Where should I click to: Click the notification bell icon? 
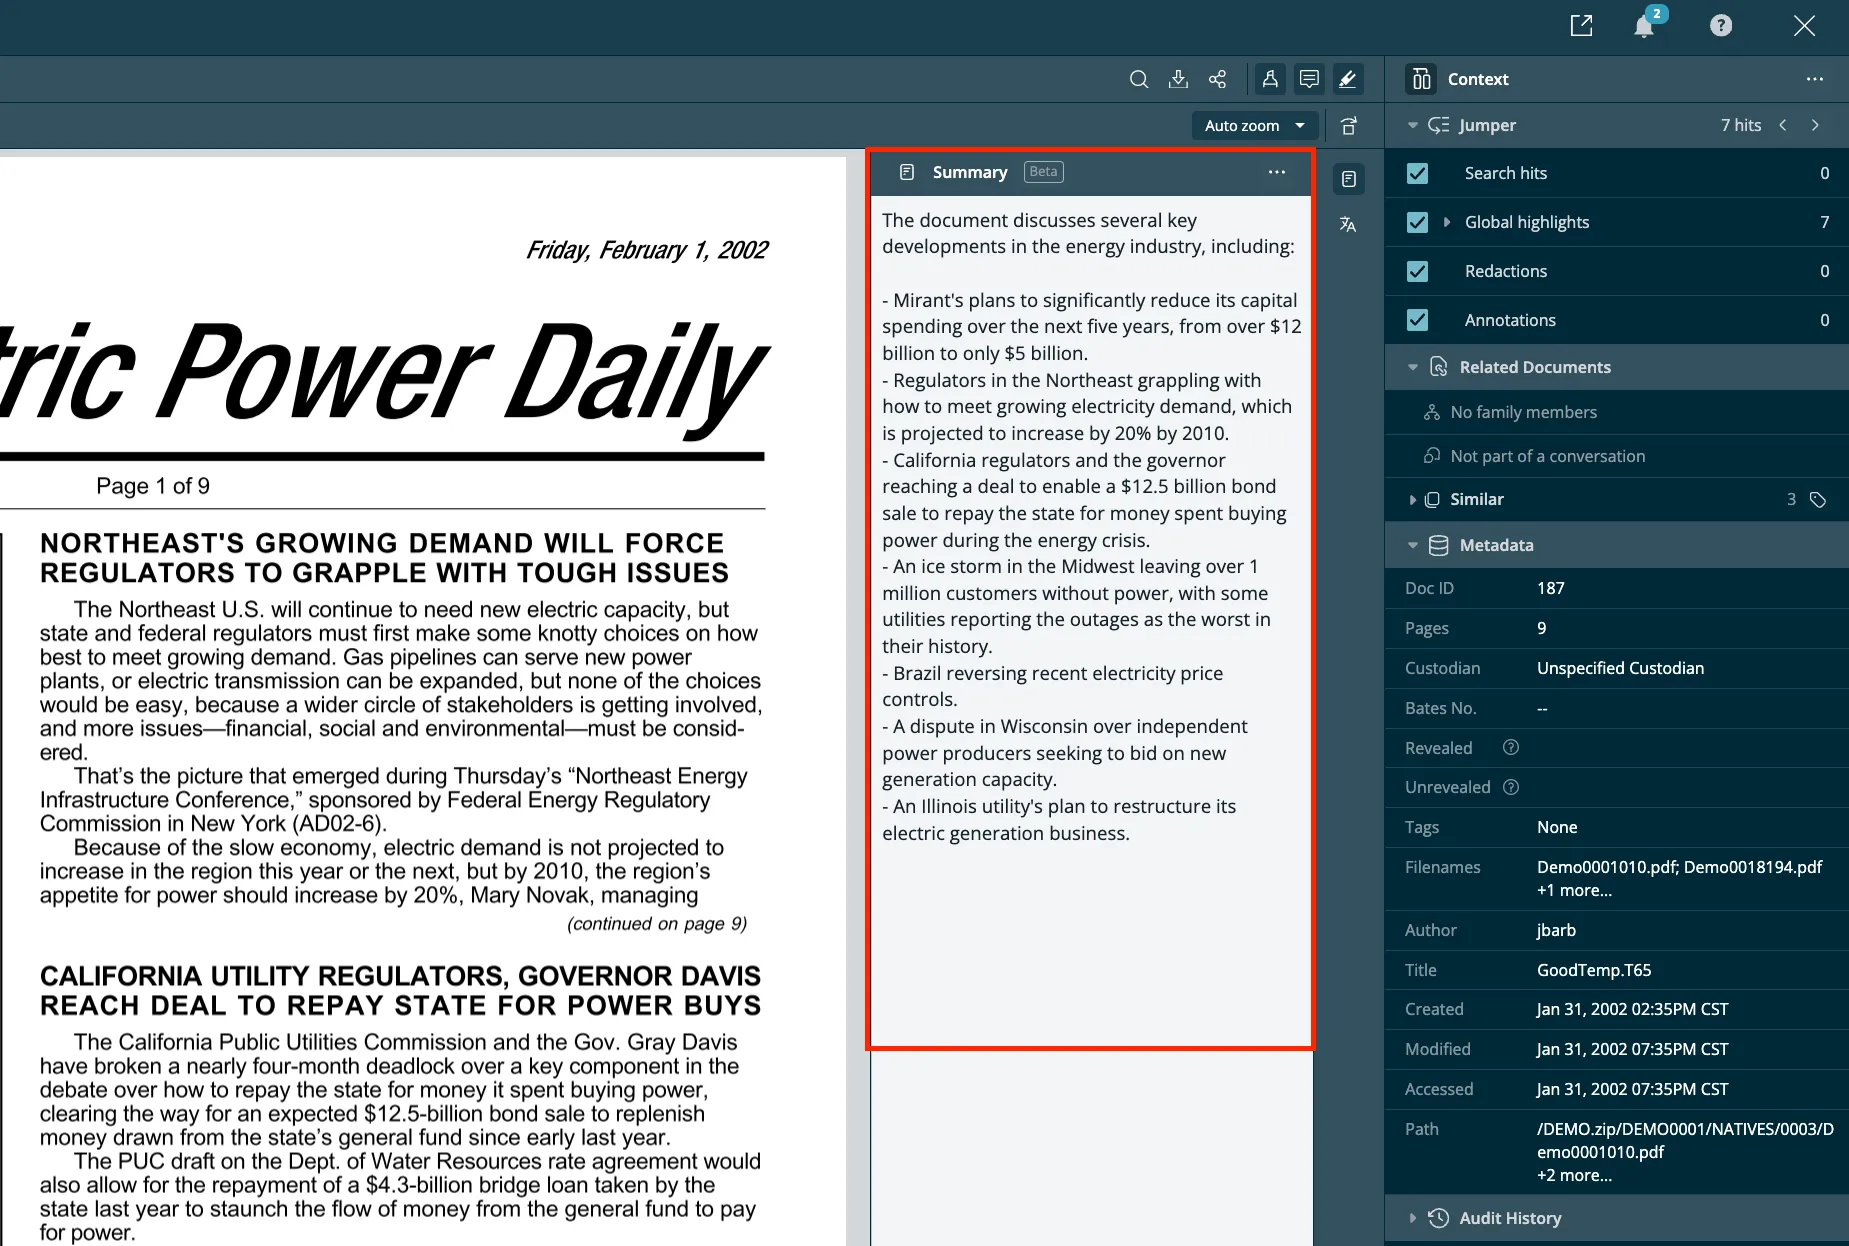[1644, 25]
